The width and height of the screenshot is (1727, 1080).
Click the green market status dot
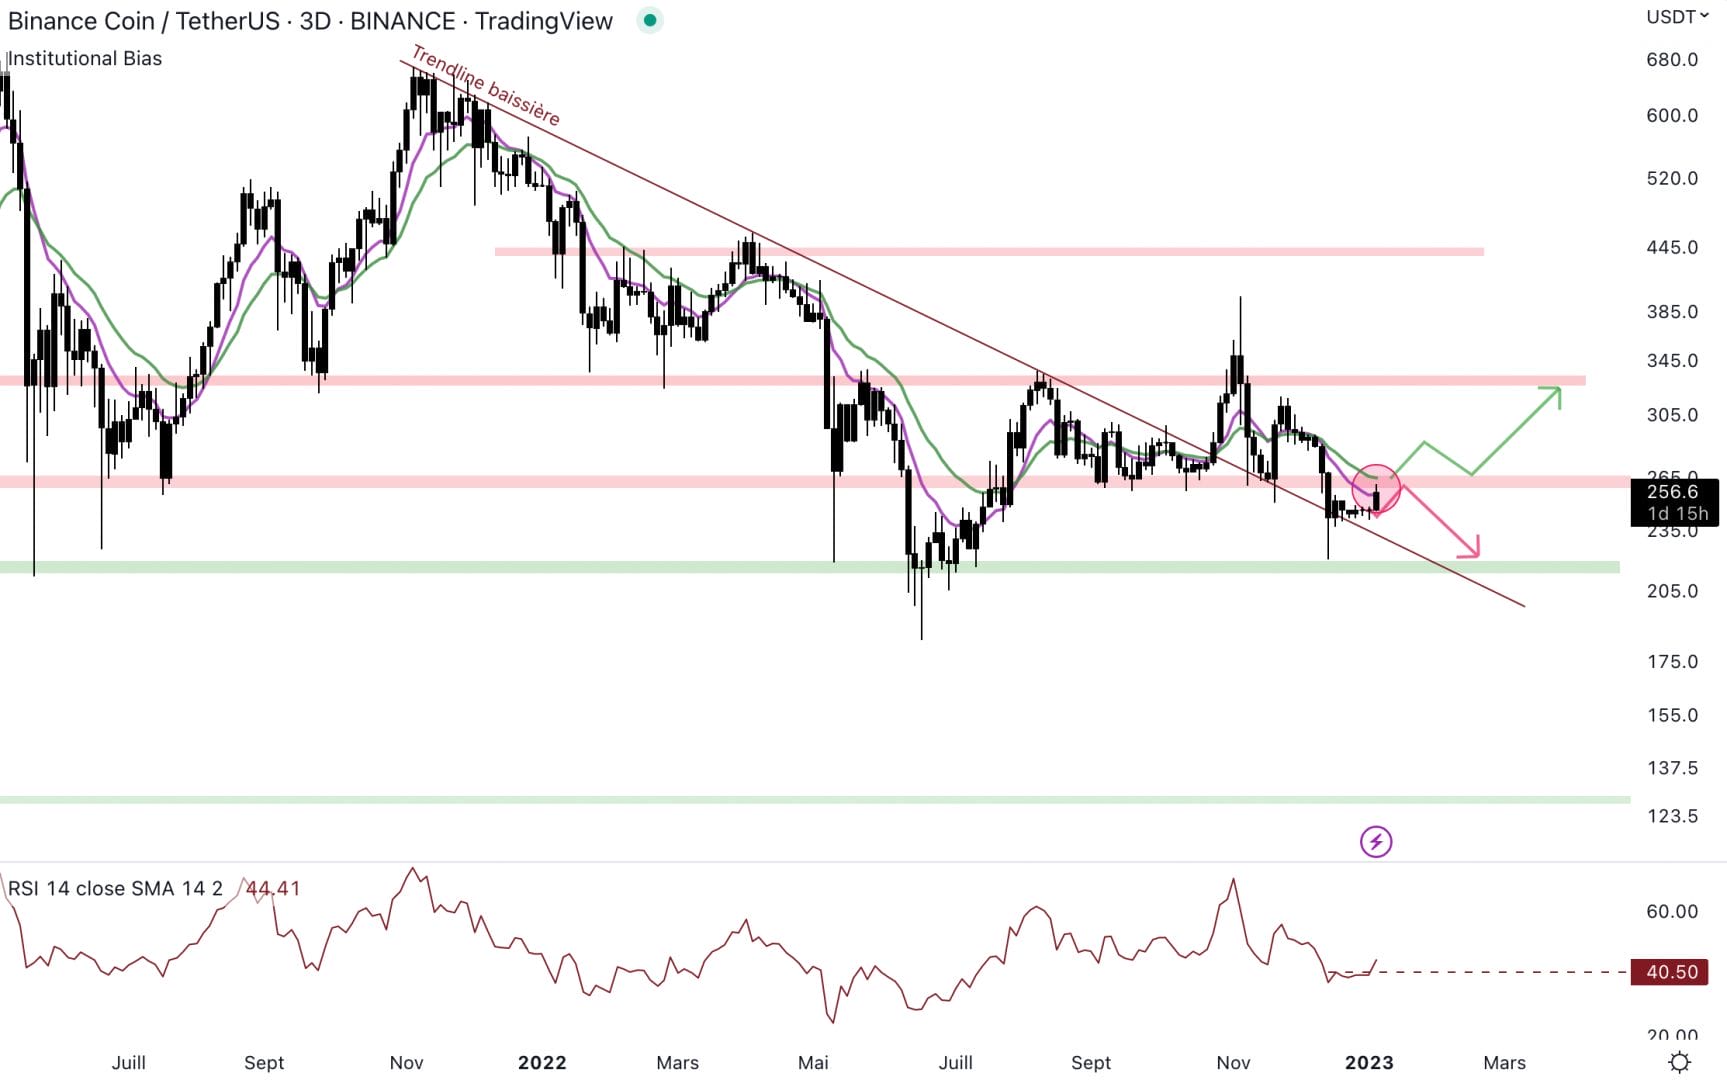650,19
